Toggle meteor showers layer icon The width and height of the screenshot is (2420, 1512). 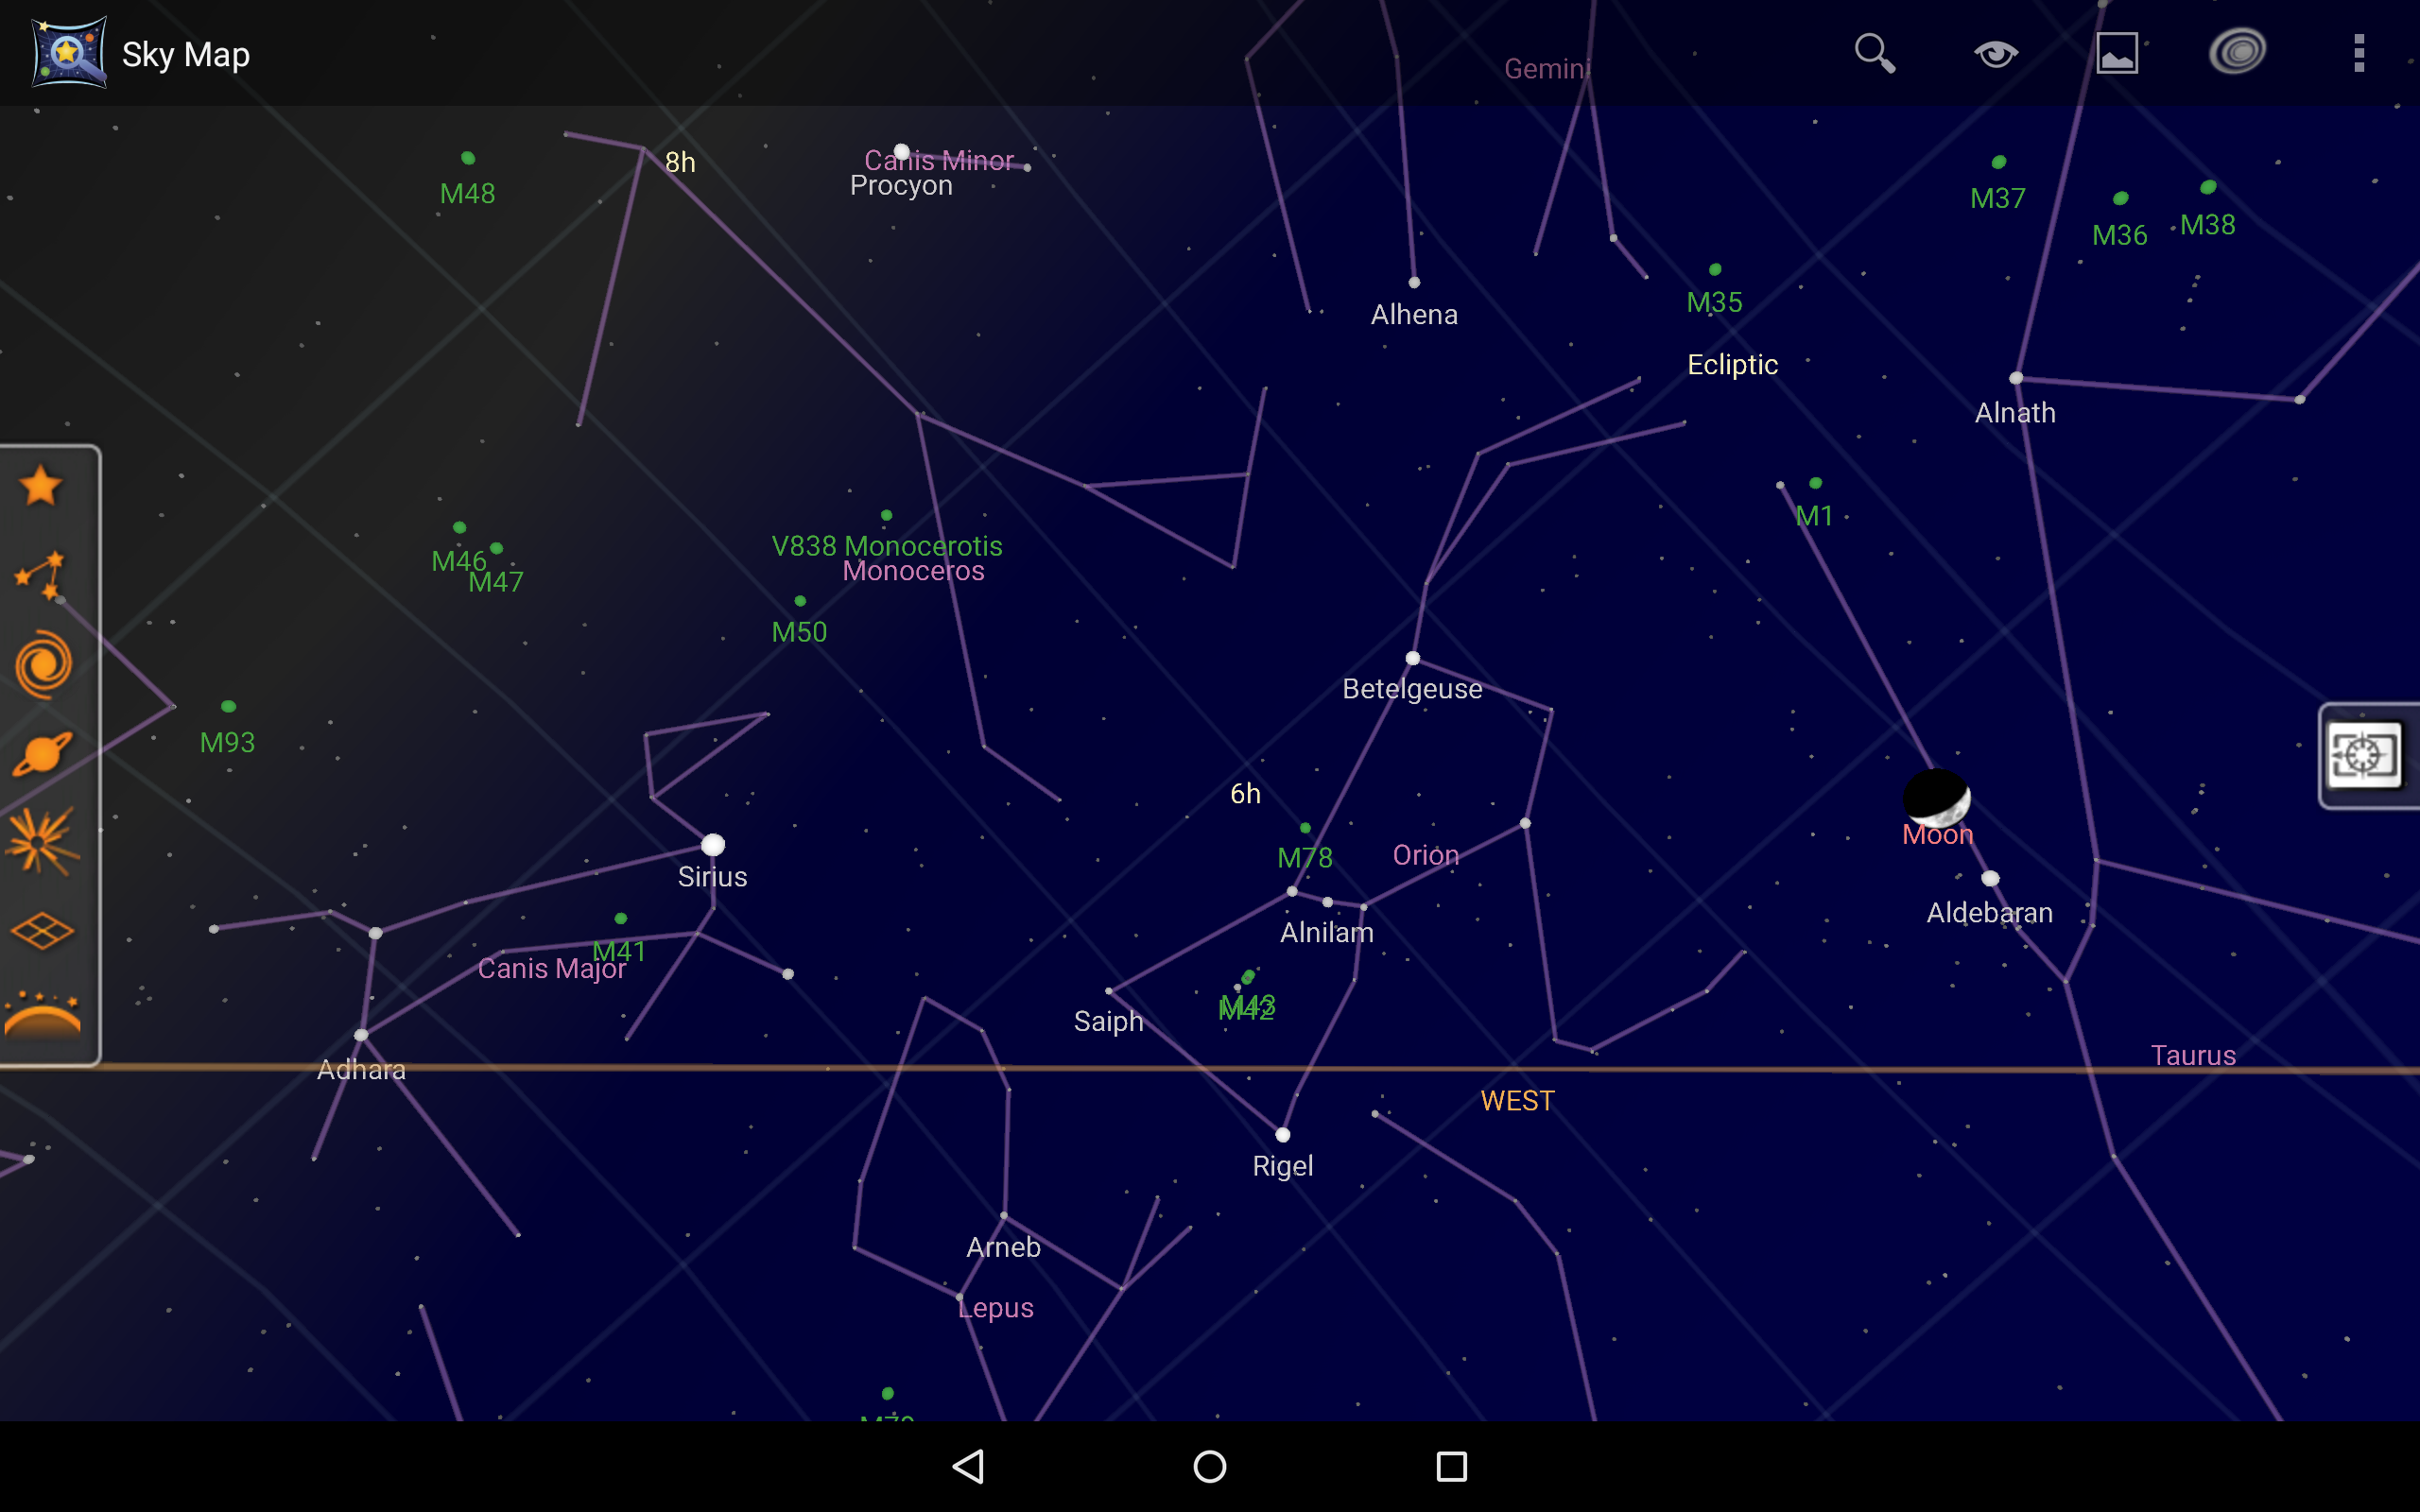[x=42, y=841]
